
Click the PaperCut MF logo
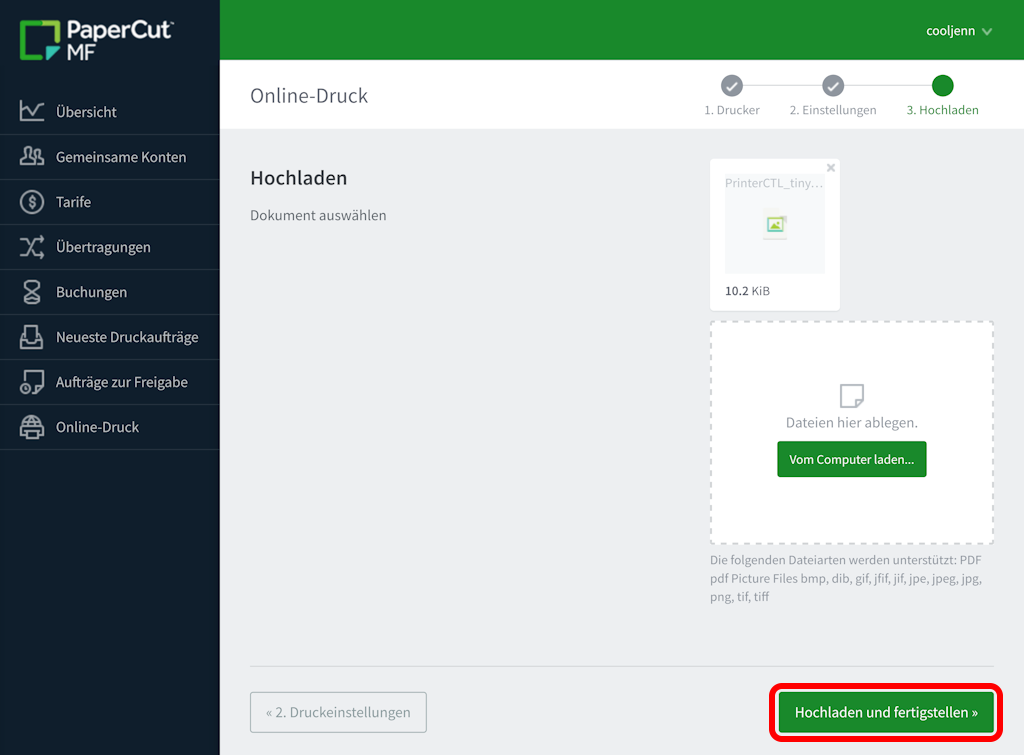[x=96, y=40]
